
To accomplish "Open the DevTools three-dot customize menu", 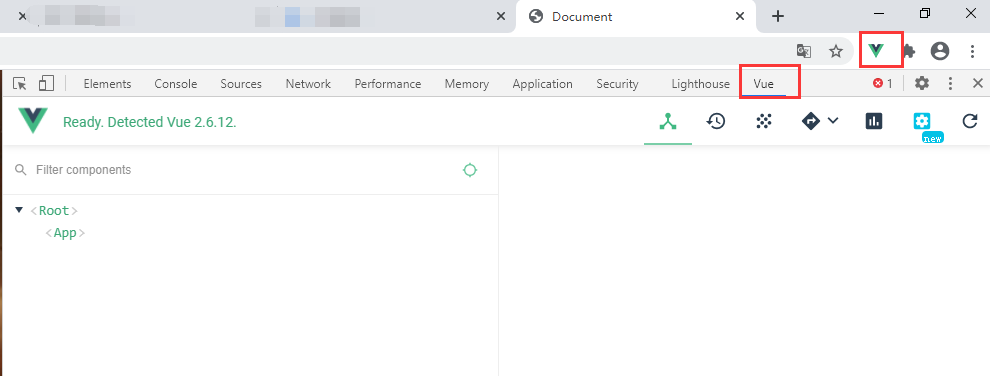I will coord(950,83).
